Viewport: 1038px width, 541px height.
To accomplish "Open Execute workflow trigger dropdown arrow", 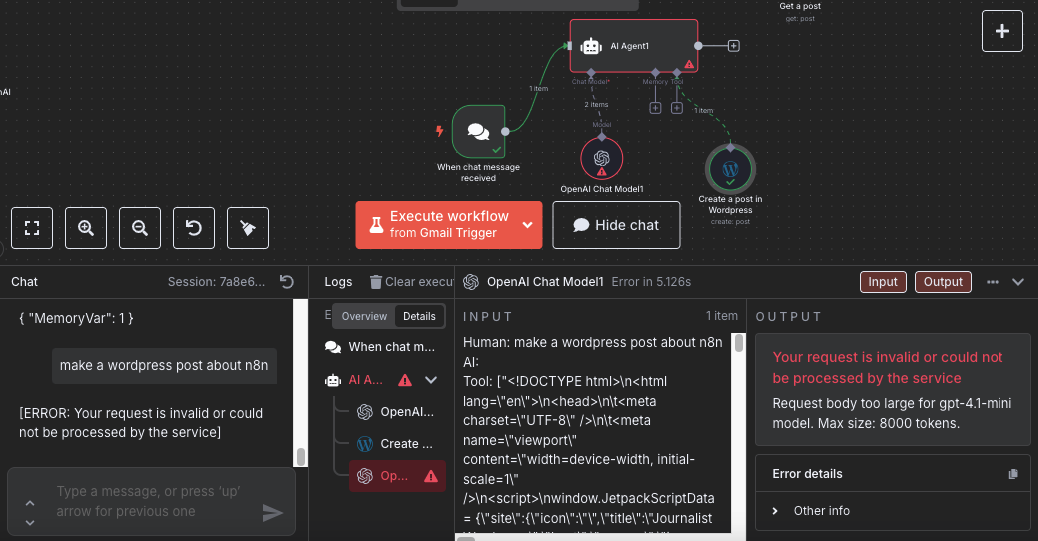I will coord(528,225).
